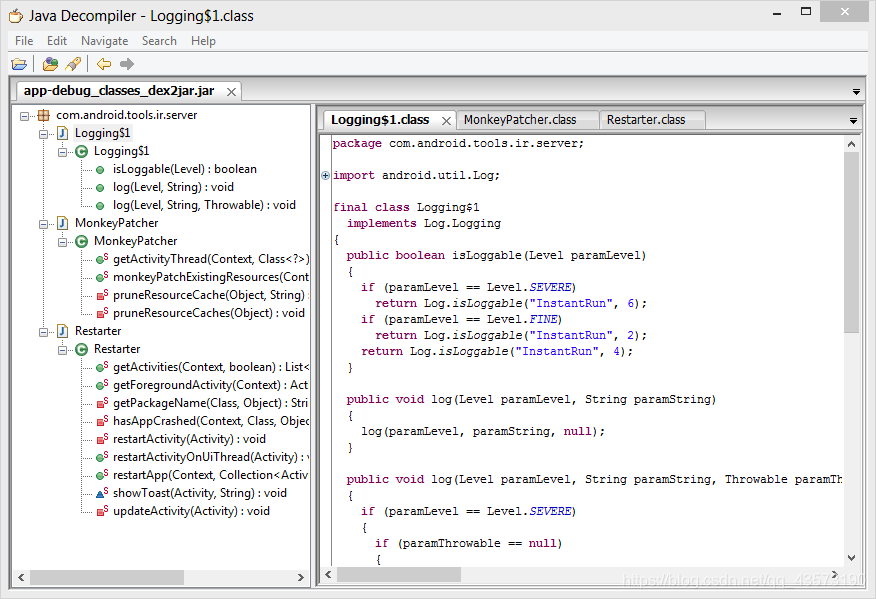This screenshot has width=876, height=599.
Task: Click the pruneResourceCache red square method icon
Action: (102, 295)
